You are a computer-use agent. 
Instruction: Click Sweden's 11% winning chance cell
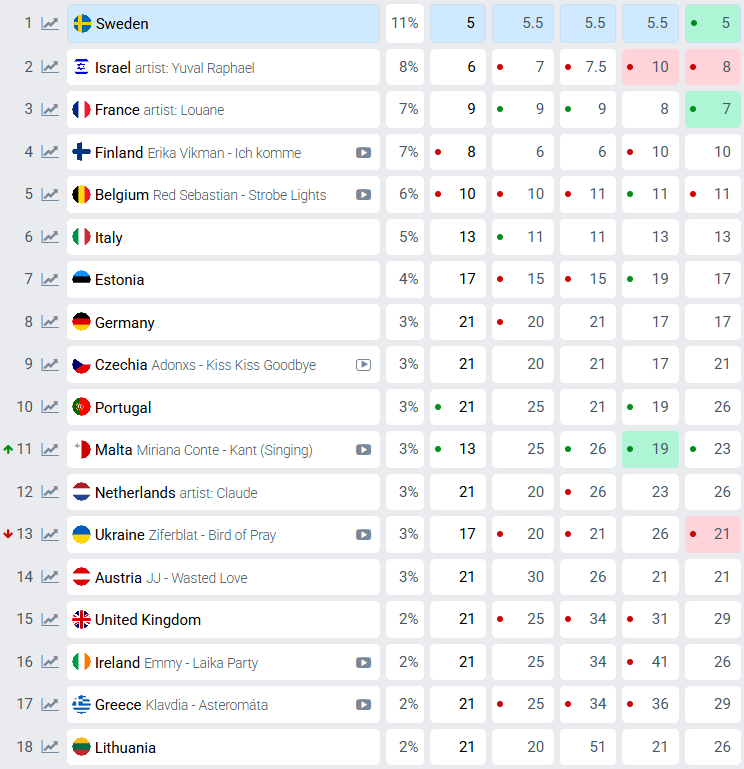tap(405, 24)
